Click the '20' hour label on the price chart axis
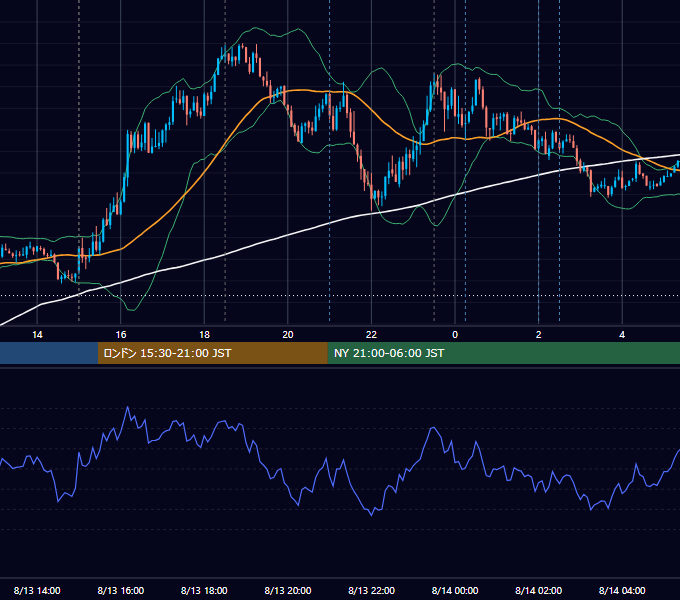 [x=288, y=335]
